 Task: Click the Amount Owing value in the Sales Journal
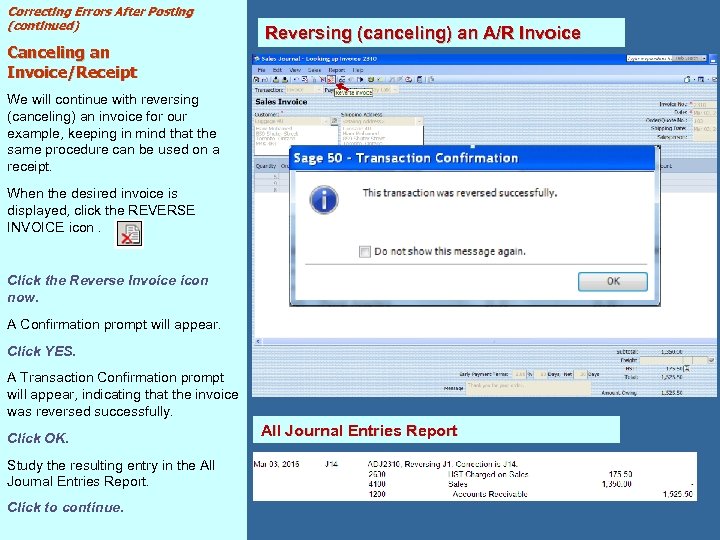(671, 393)
